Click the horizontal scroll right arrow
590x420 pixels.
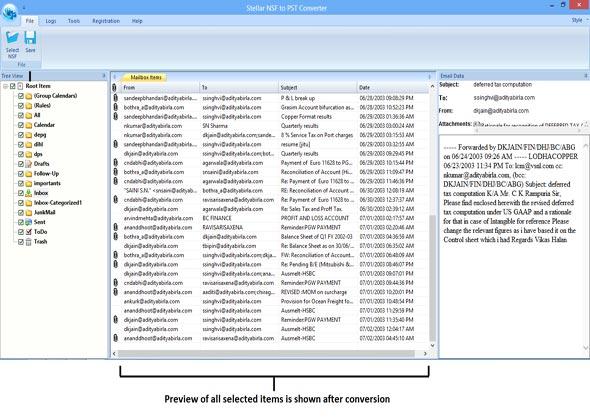[x=425, y=354]
